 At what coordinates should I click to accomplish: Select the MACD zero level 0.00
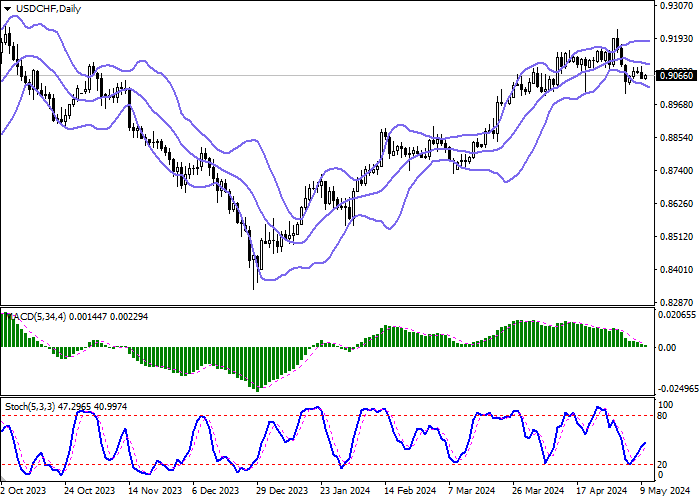click(x=667, y=347)
